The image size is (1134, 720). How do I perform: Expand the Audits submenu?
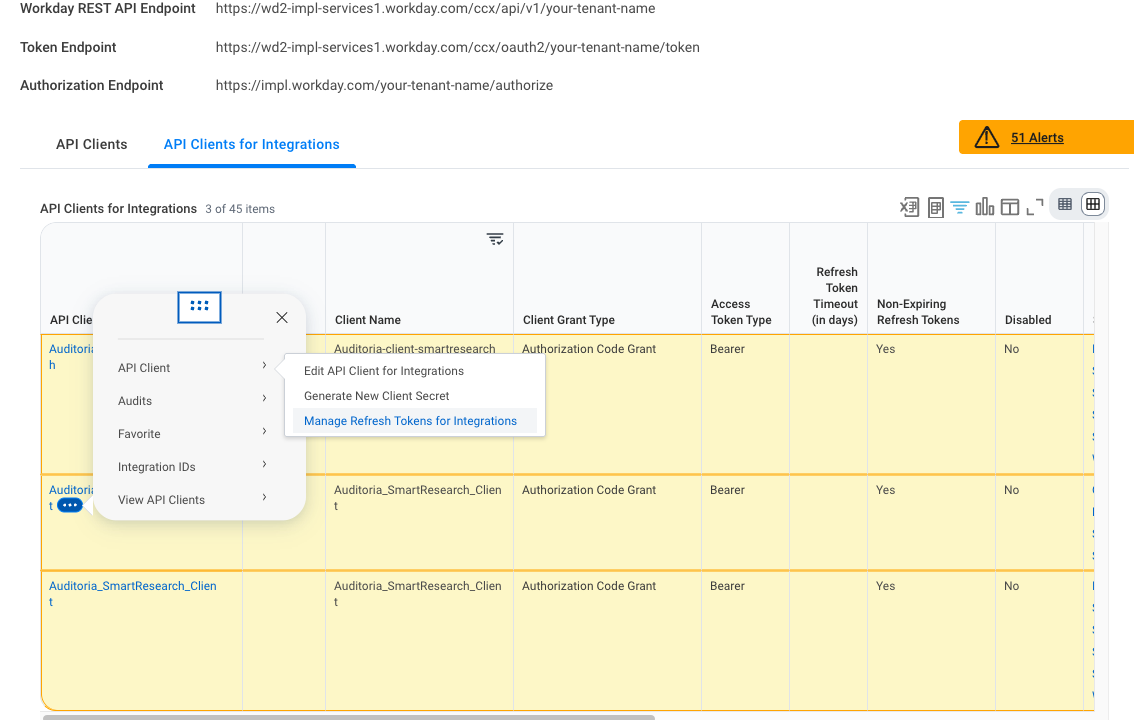point(192,400)
